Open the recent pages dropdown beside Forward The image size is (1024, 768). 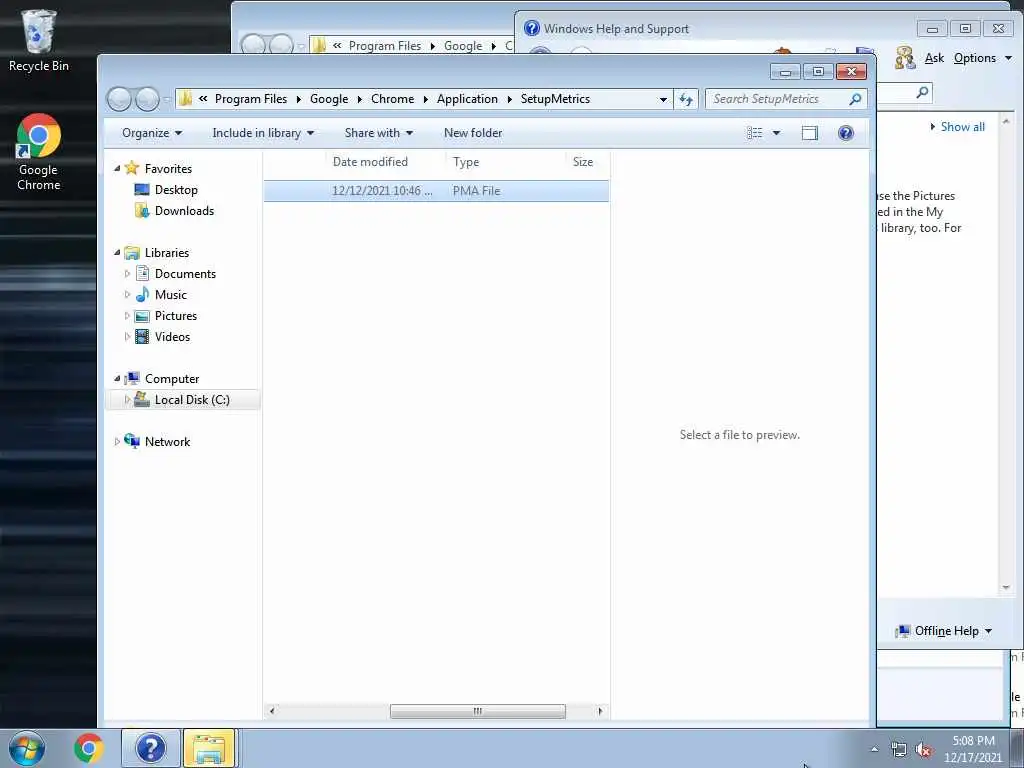click(167, 99)
